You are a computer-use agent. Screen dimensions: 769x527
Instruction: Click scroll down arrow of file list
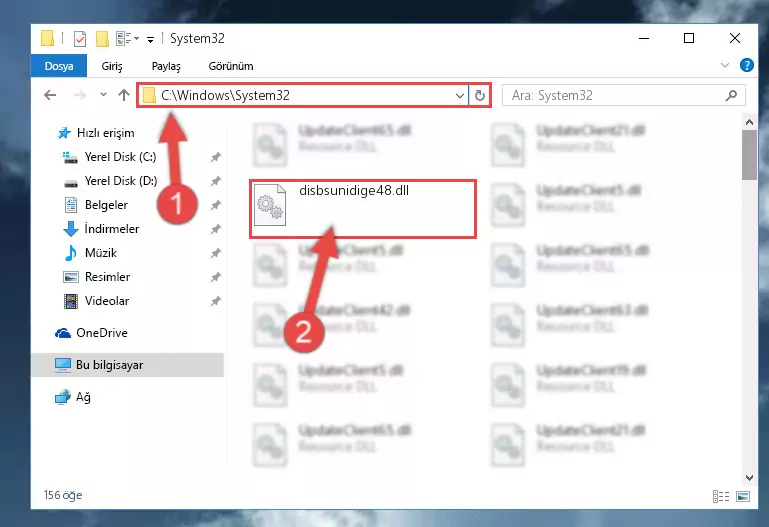point(749,477)
